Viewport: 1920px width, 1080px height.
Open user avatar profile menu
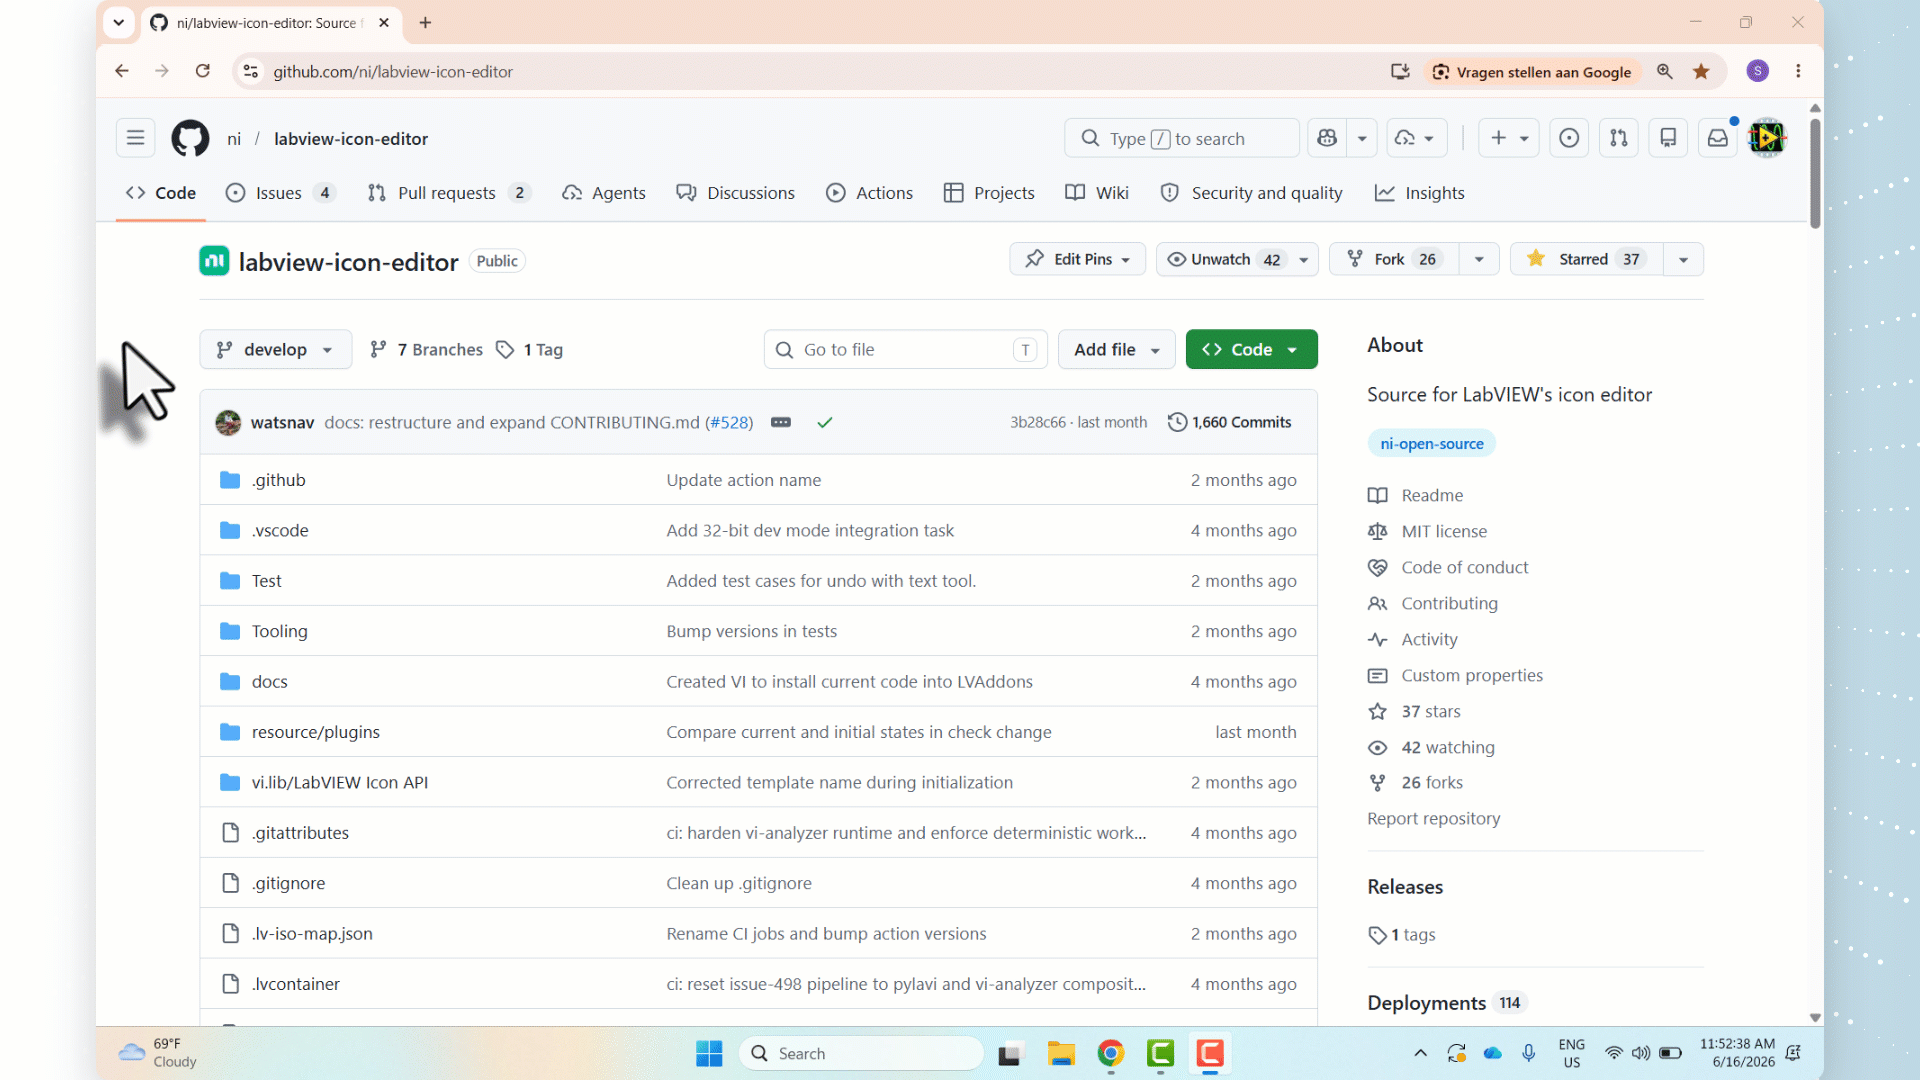[x=1767, y=138]
